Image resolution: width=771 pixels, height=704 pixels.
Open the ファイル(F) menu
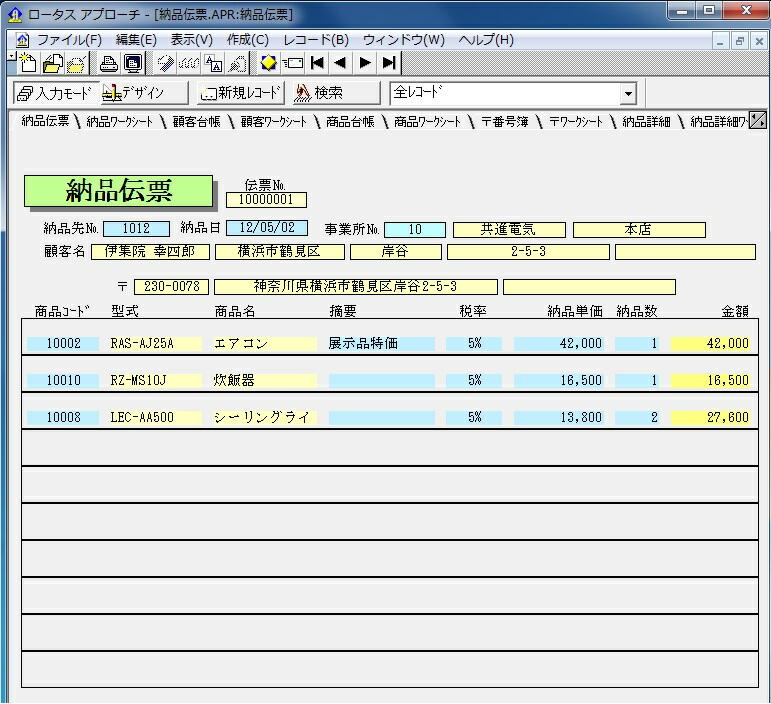tap(69, 40)
